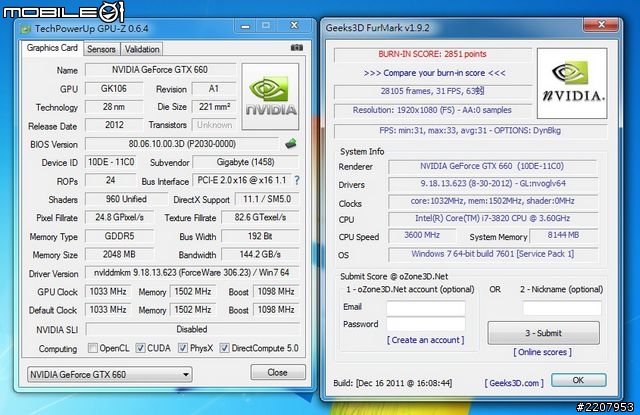Click the Resolution 1920x1080 (FS) line
The width and height of the screenshot is (640, 415).
[433, 110]
